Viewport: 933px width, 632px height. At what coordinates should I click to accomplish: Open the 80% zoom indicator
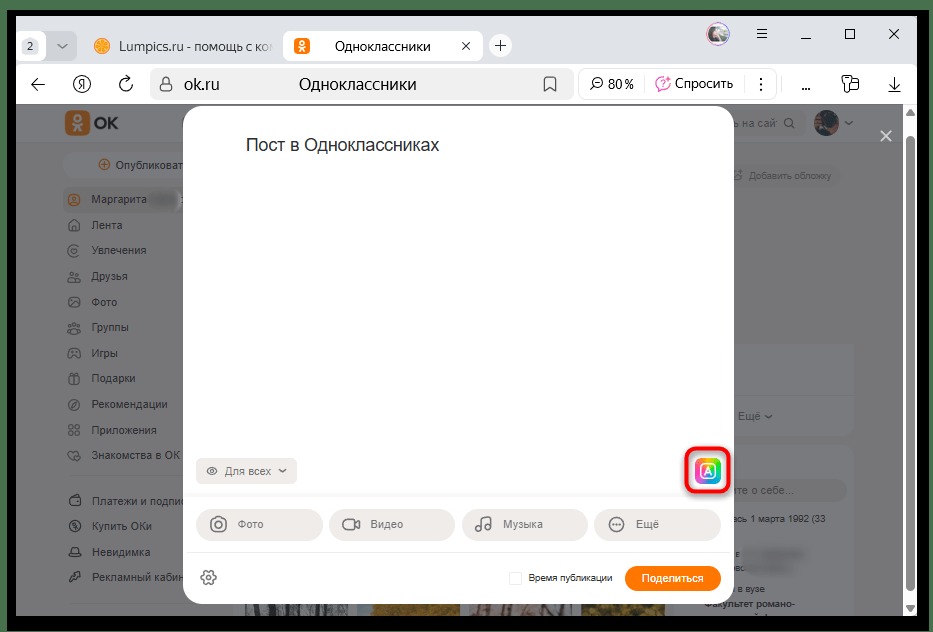click(612, 84)
